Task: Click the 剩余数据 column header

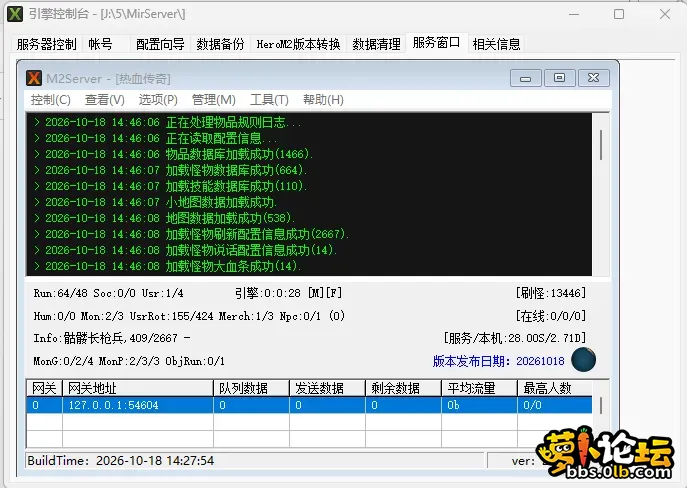Action: 403,388
